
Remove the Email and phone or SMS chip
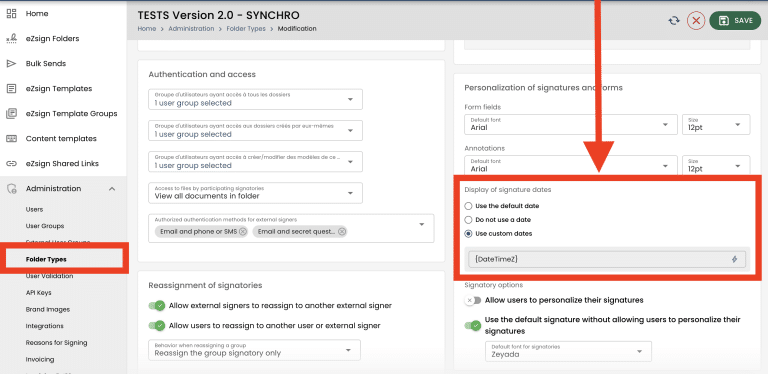coord(242,232)
